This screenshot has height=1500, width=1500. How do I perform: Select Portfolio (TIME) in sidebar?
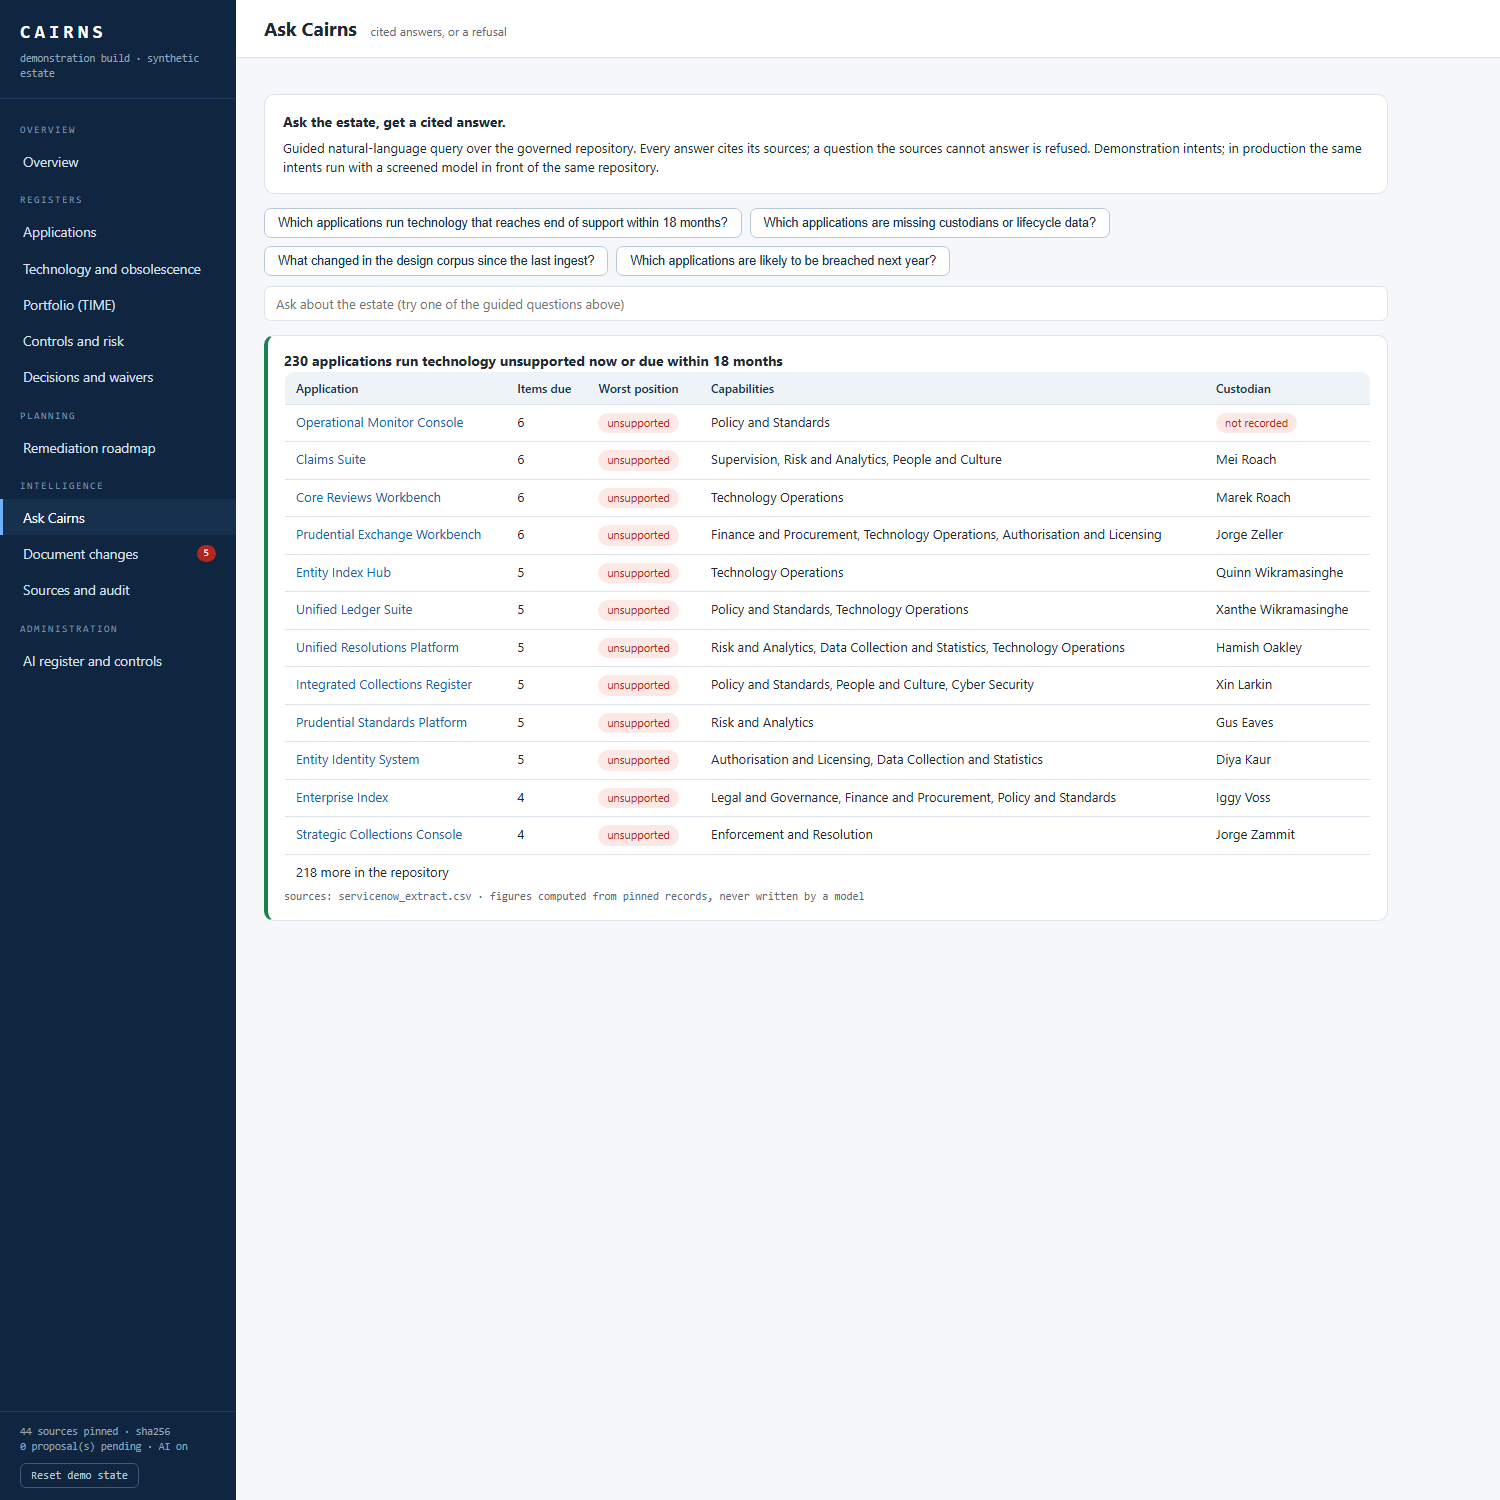118,305
